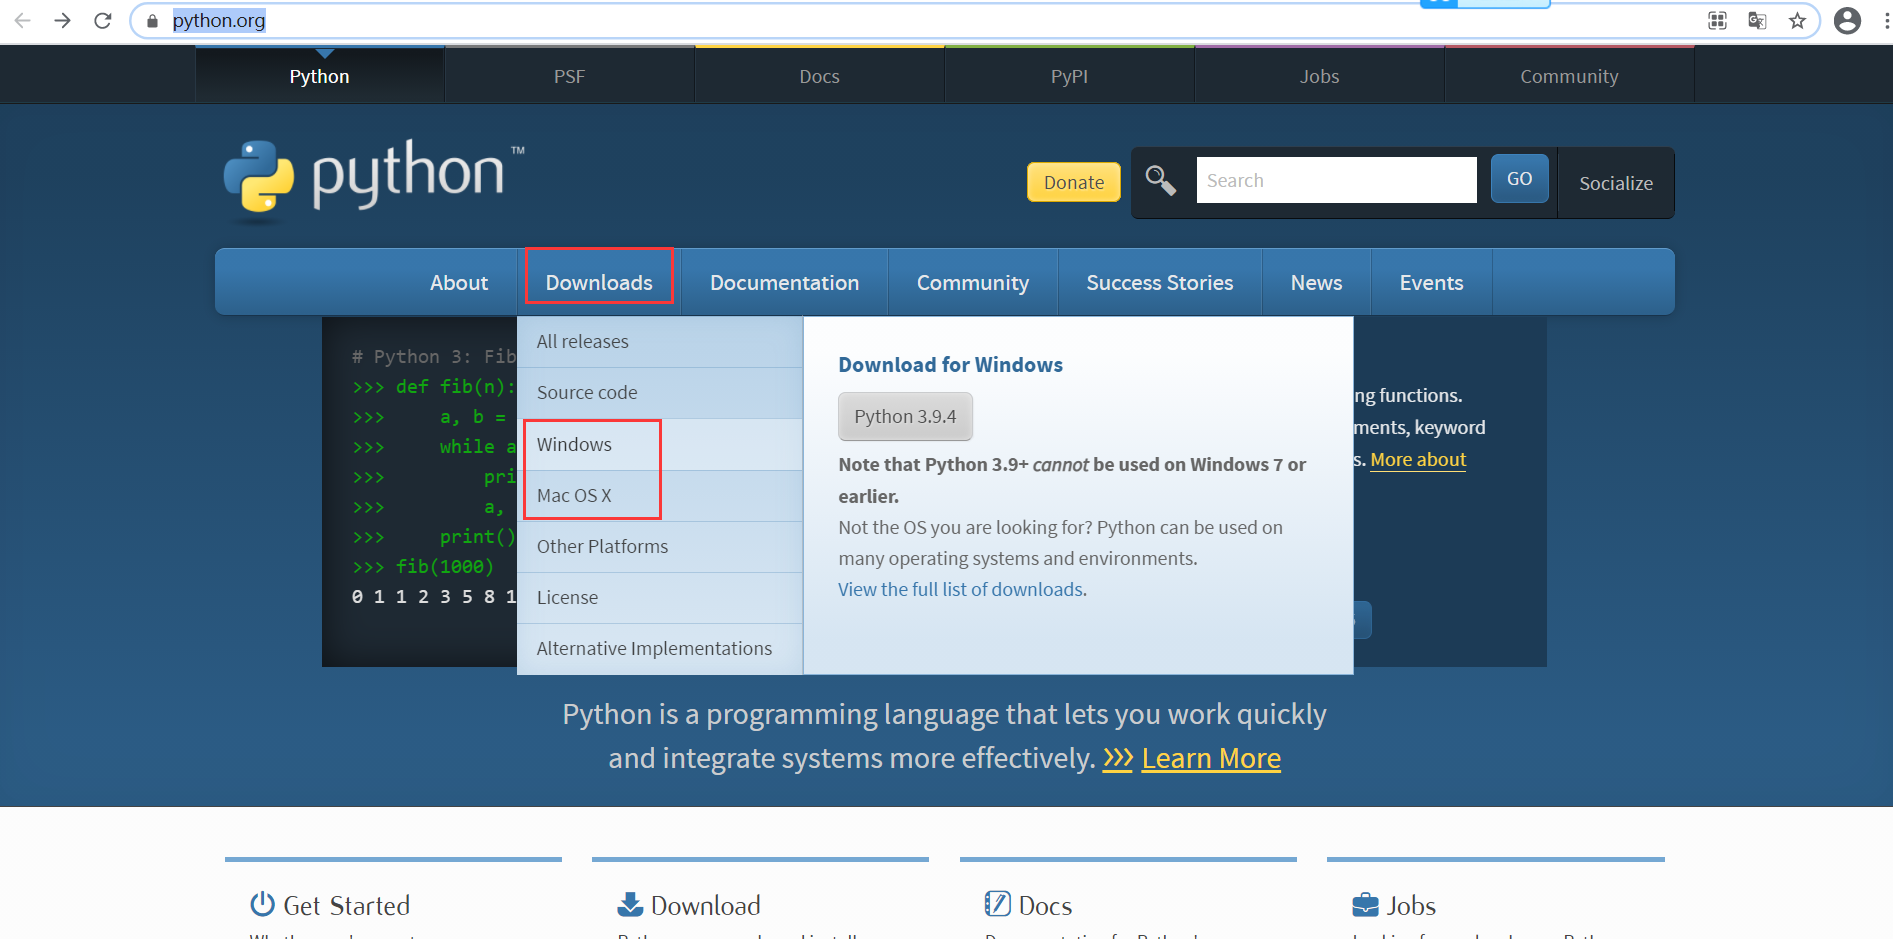Screen dimensions: 1893x939
Task: Click the padlock site info icon
Action: tap(152, 21)
